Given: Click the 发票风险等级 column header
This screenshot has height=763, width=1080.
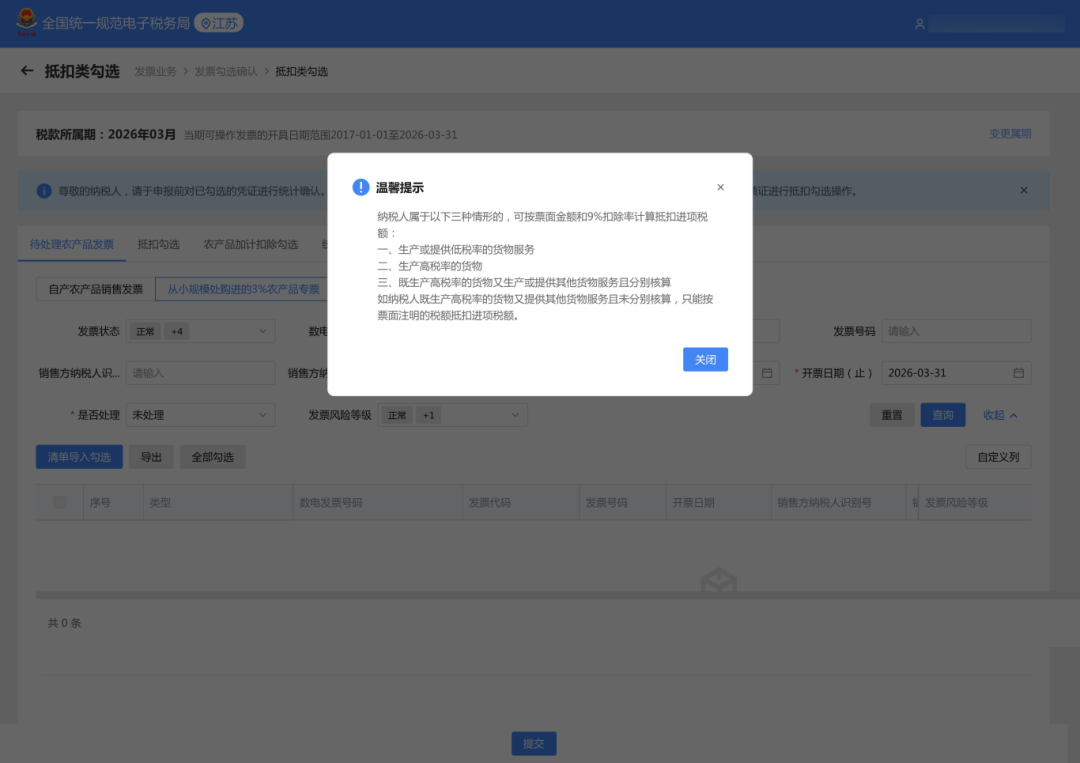Looking at the screenshot, I should (975, 503).
